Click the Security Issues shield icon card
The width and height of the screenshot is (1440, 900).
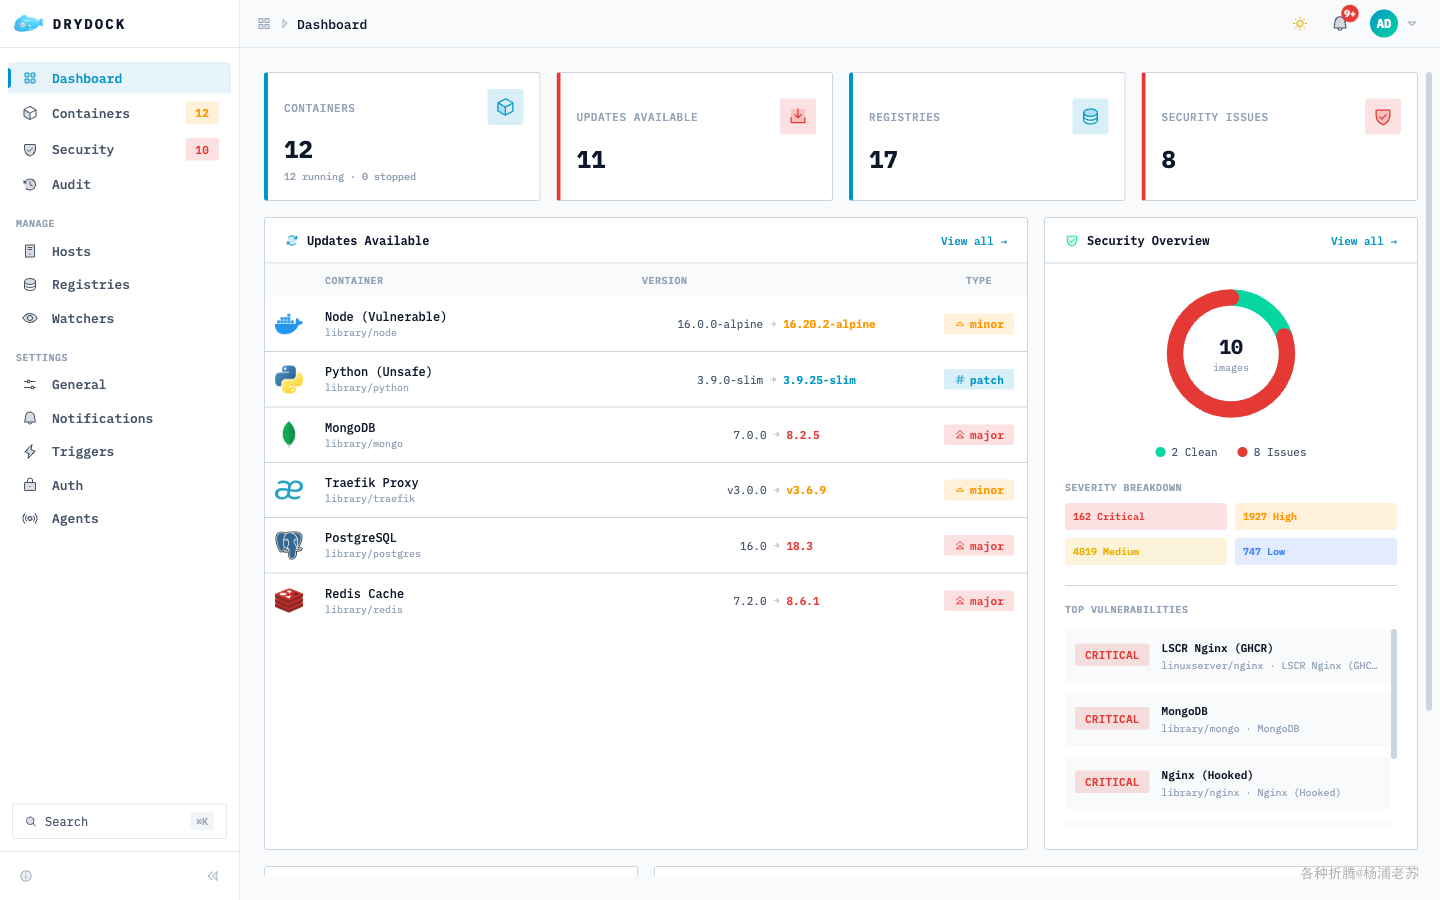tap(1383, 116)
